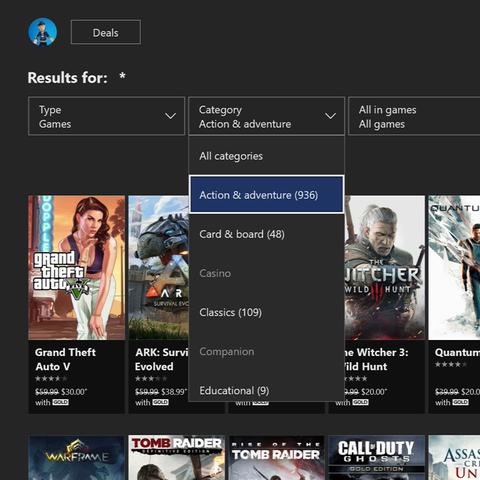Open Assassin's Creed Unity tile

tap(454, 458)
